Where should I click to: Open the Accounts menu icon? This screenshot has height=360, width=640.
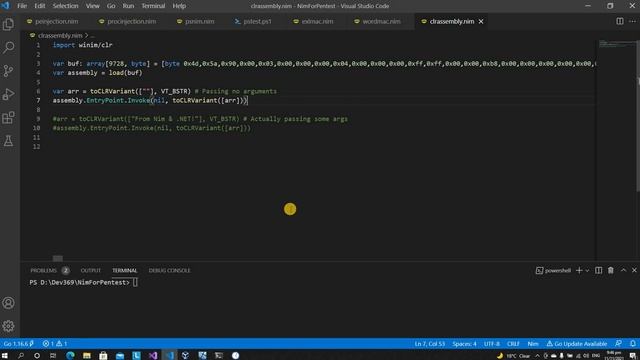[x=8, y=303]
